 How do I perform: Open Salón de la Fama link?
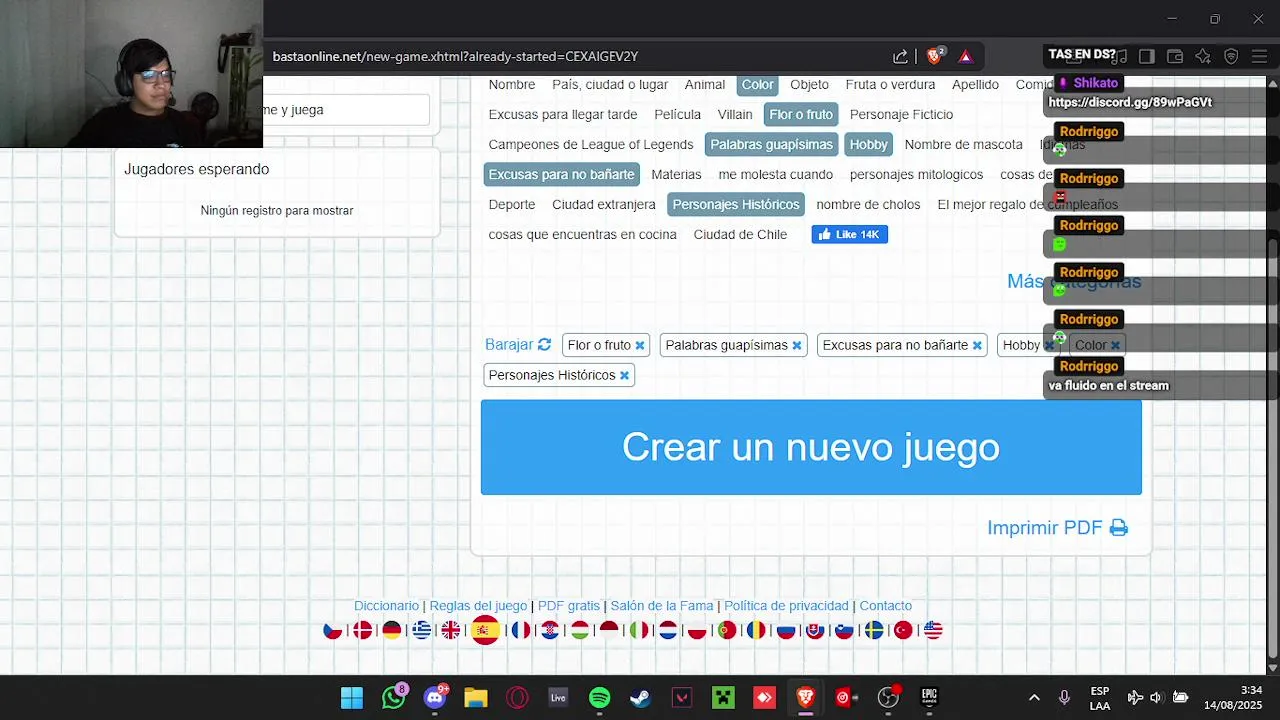(662, 606)
